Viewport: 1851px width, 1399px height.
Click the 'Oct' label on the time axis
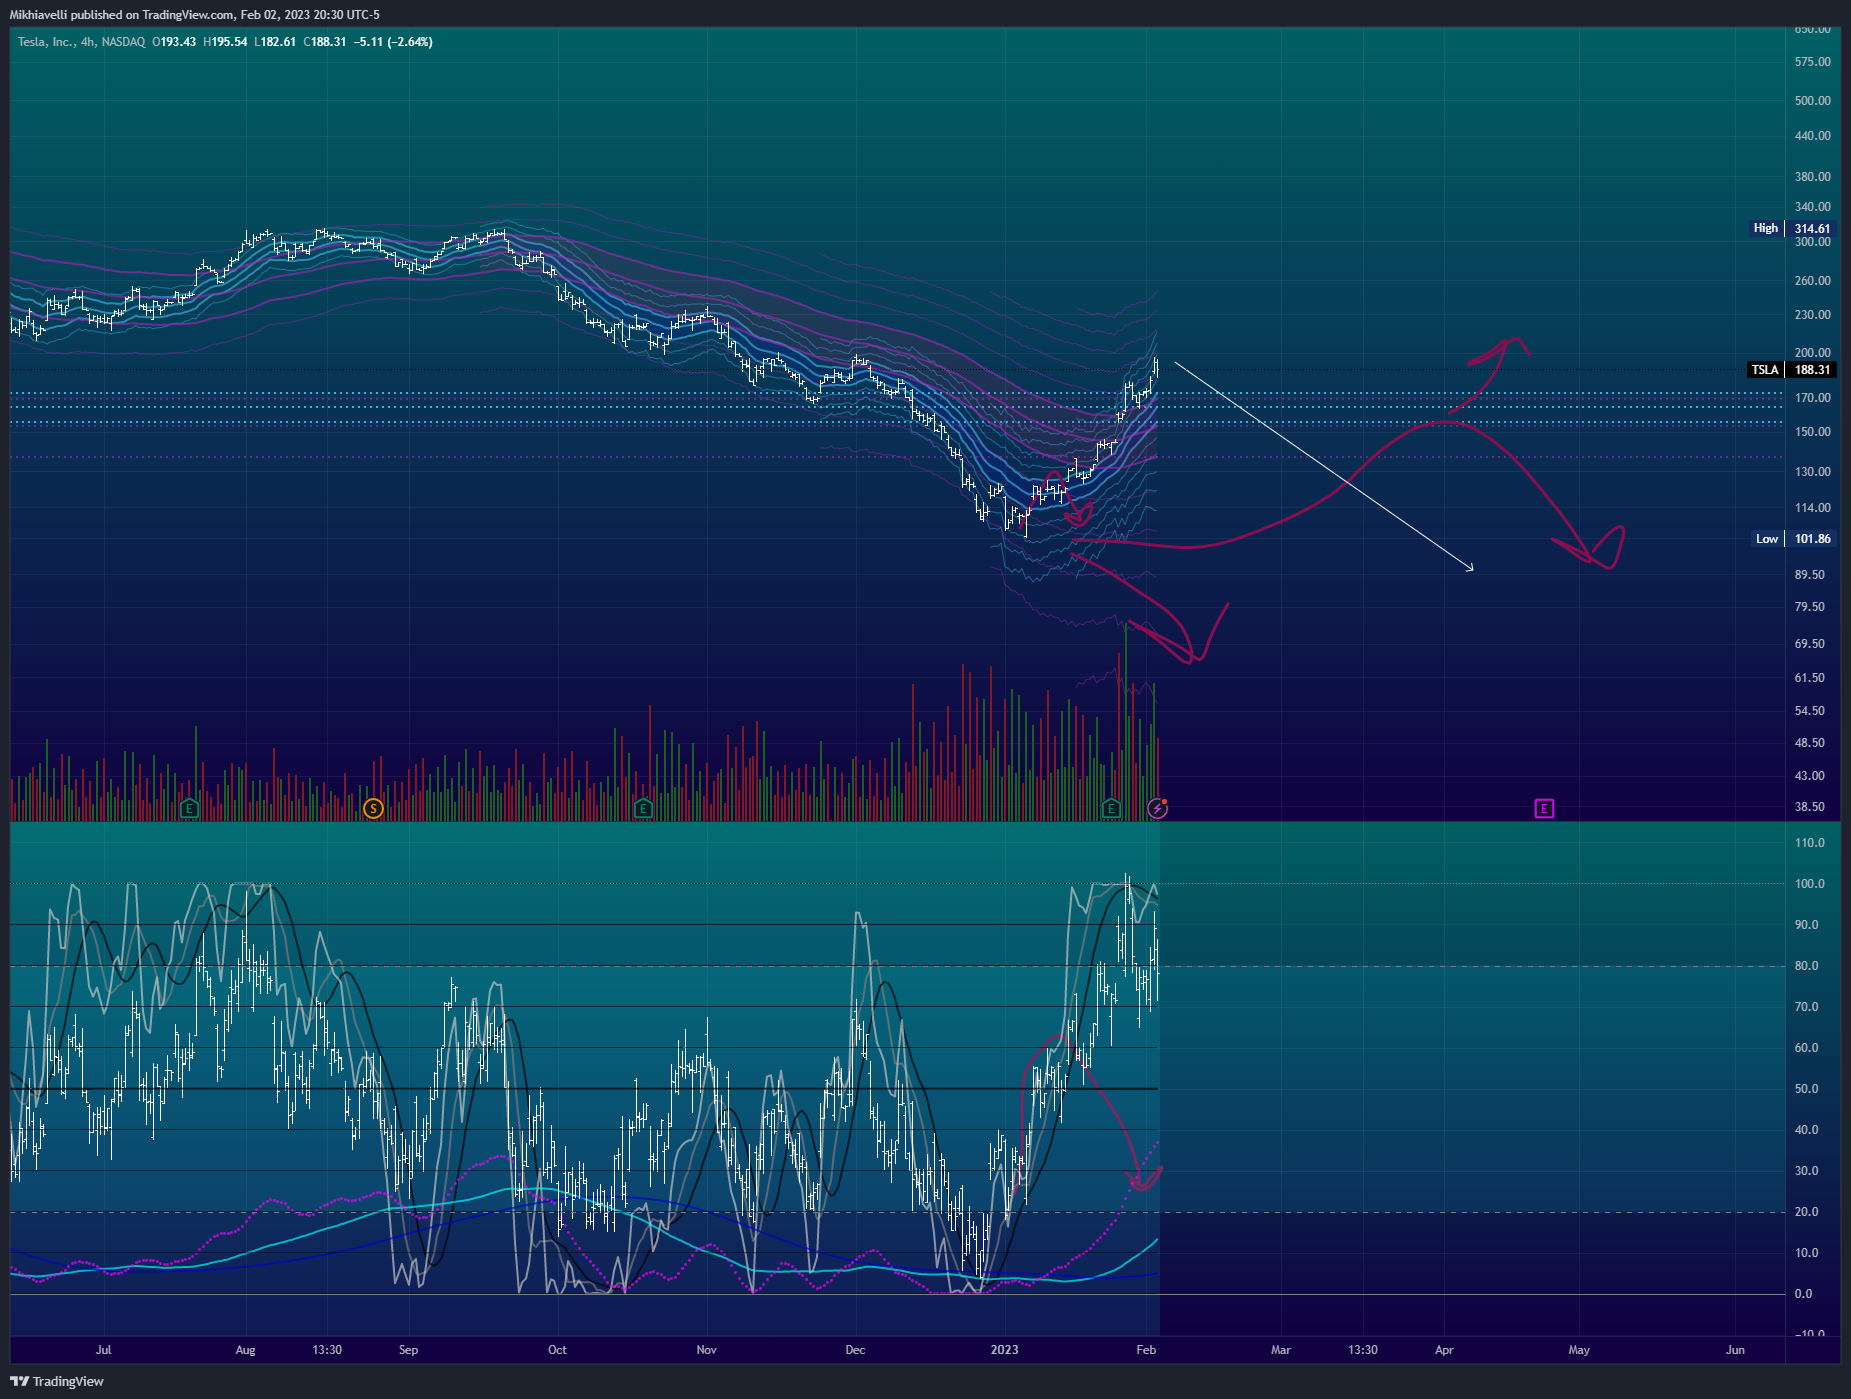point(557,1350)
